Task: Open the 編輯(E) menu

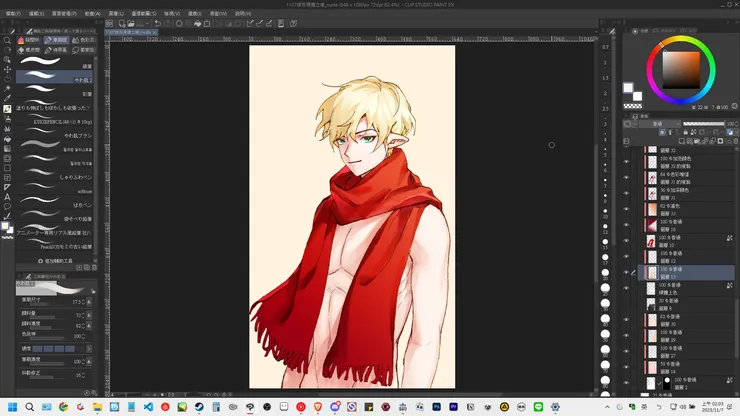Action: tap(36, 14)
